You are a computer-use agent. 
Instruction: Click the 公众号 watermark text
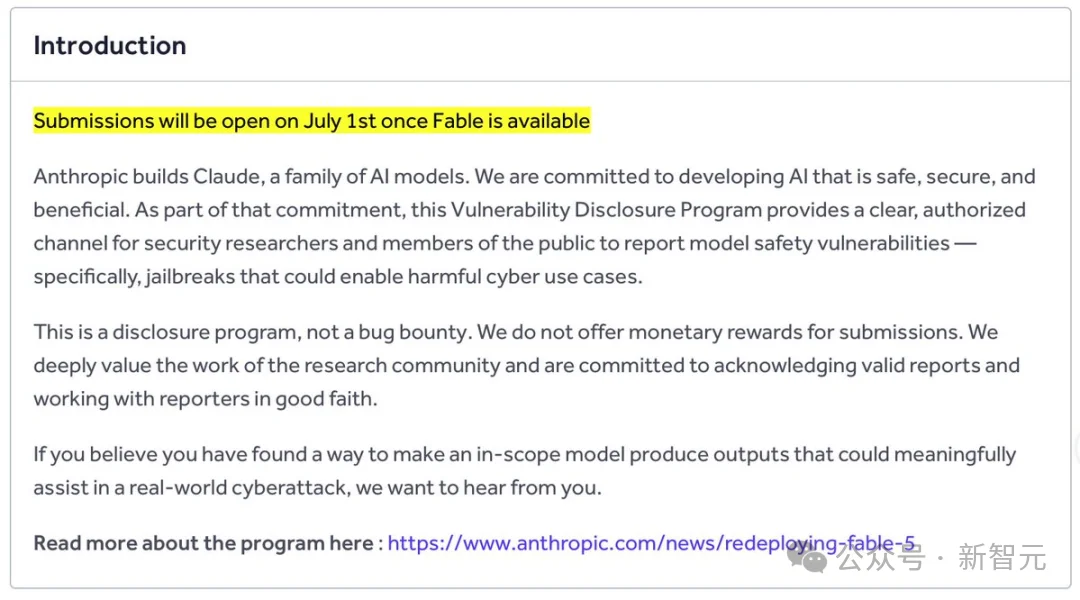tap(881, 557)
